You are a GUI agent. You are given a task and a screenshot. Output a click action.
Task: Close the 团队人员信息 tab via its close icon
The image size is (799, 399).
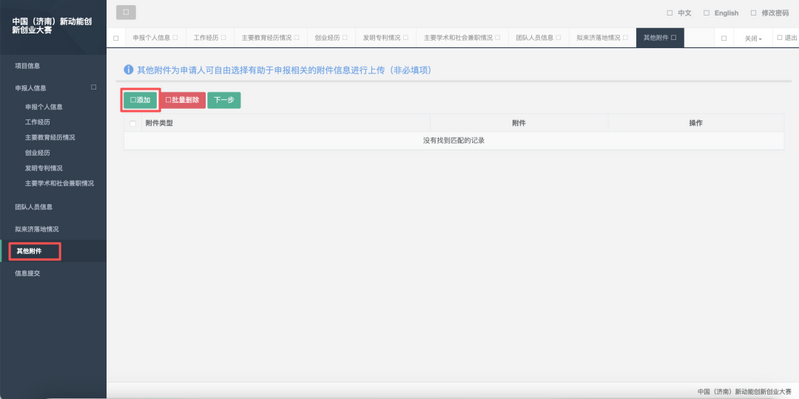(x=558, y=37)
